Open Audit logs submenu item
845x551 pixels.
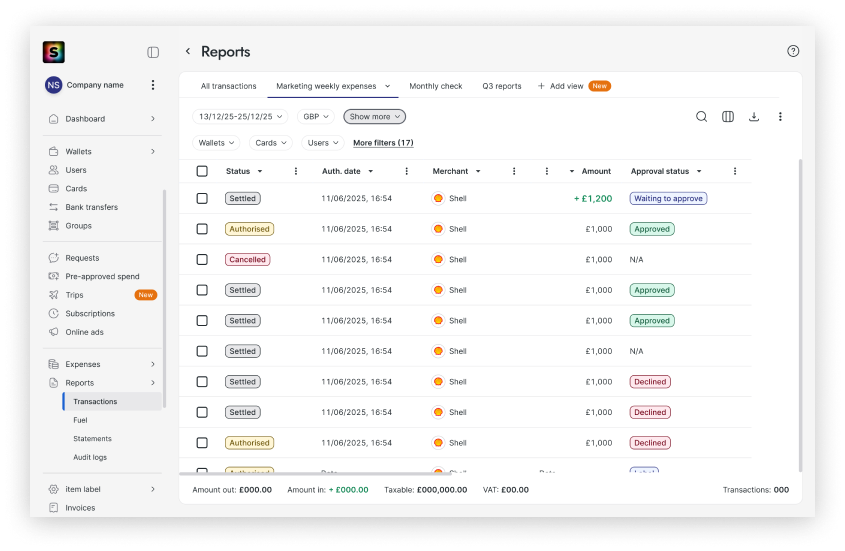pyautogui.click(x=90, y=457)
